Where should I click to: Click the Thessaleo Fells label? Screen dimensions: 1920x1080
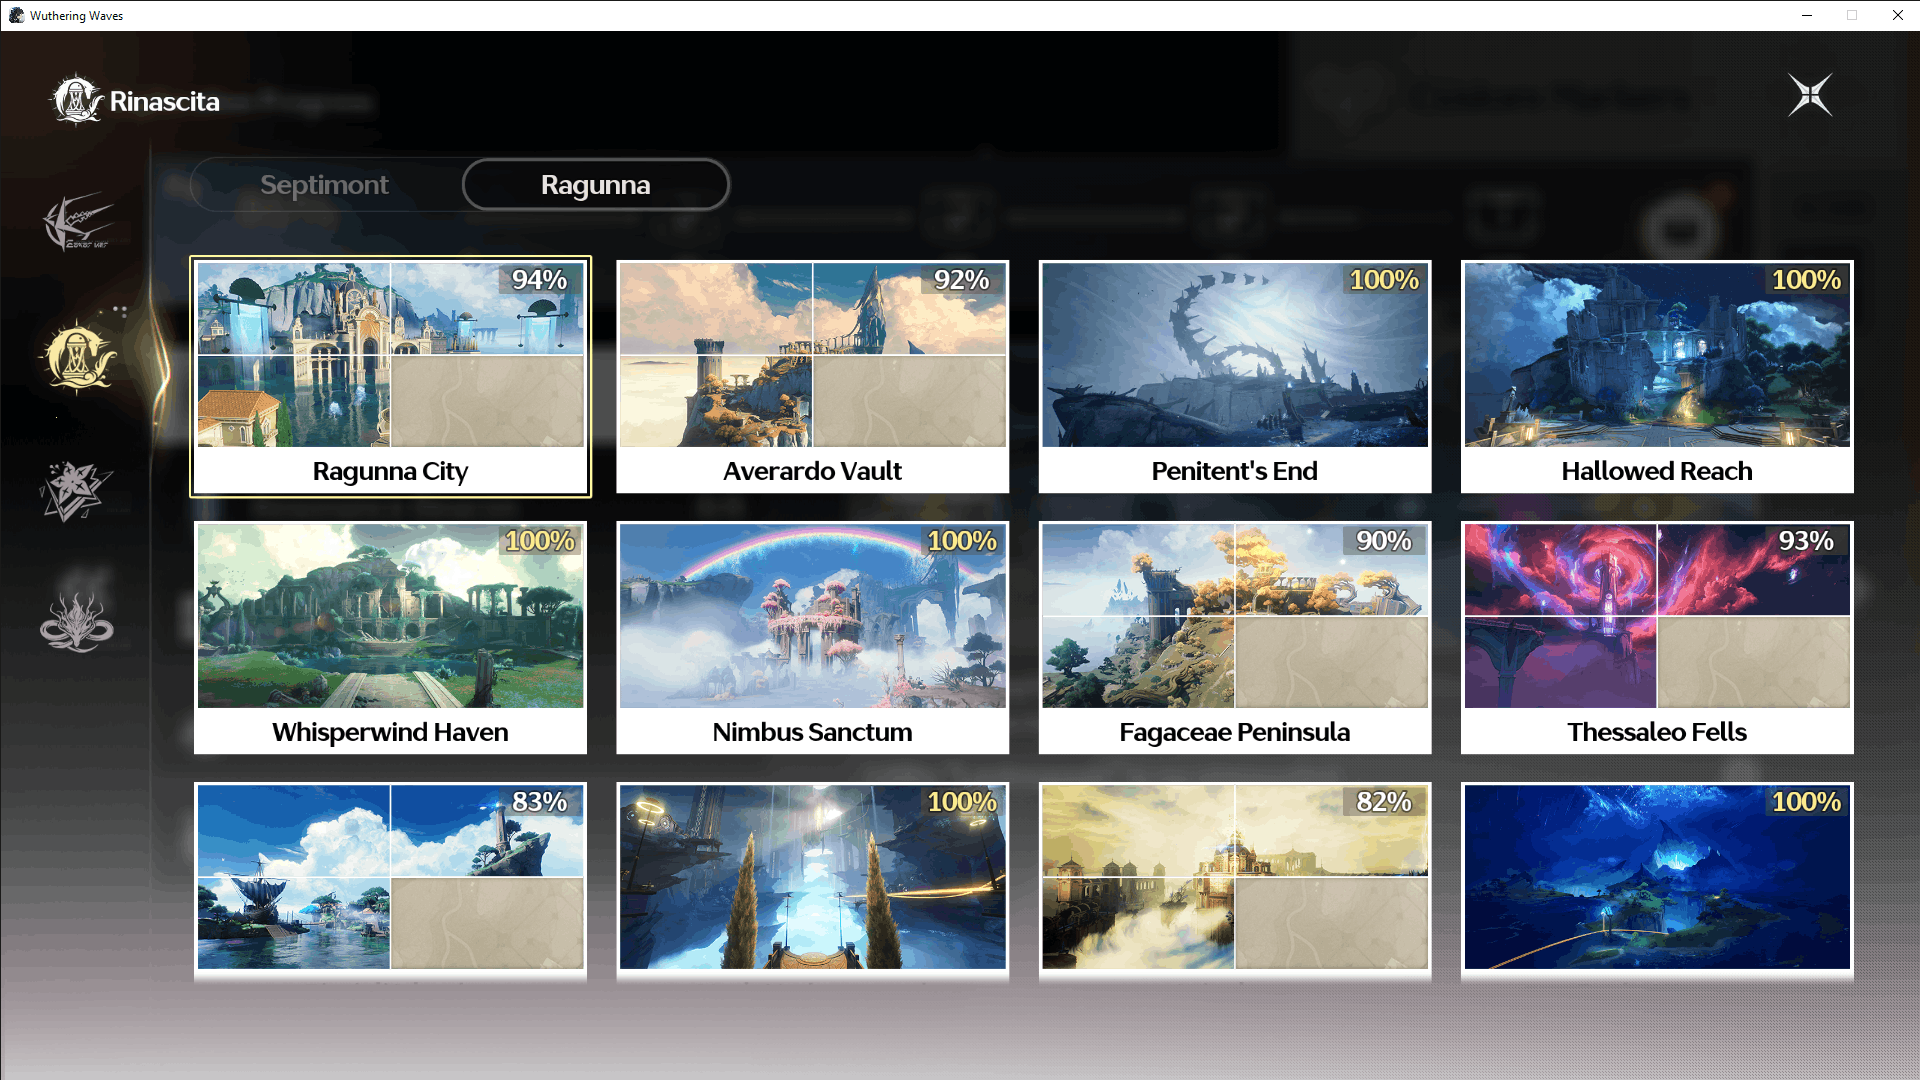click(x=1657, y=732)
